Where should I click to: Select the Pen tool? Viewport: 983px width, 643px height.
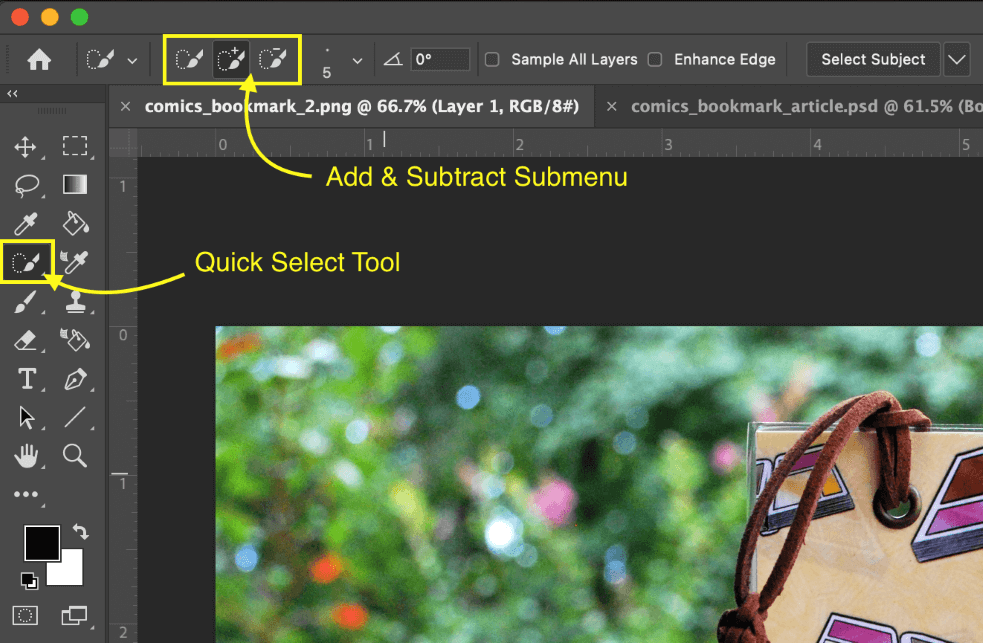point(75,379)
